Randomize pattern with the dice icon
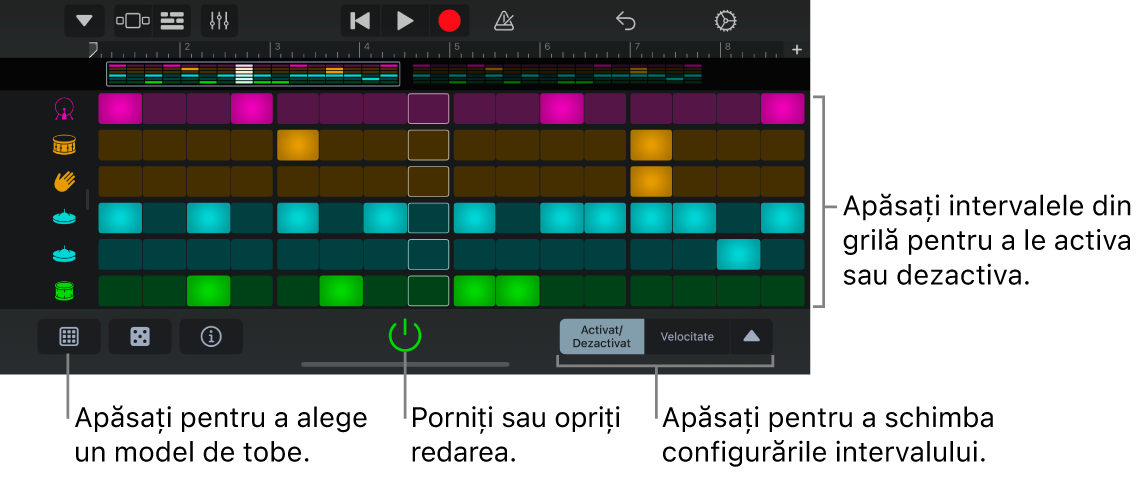Screen dimensions: 1141x479 pos(140,337)
